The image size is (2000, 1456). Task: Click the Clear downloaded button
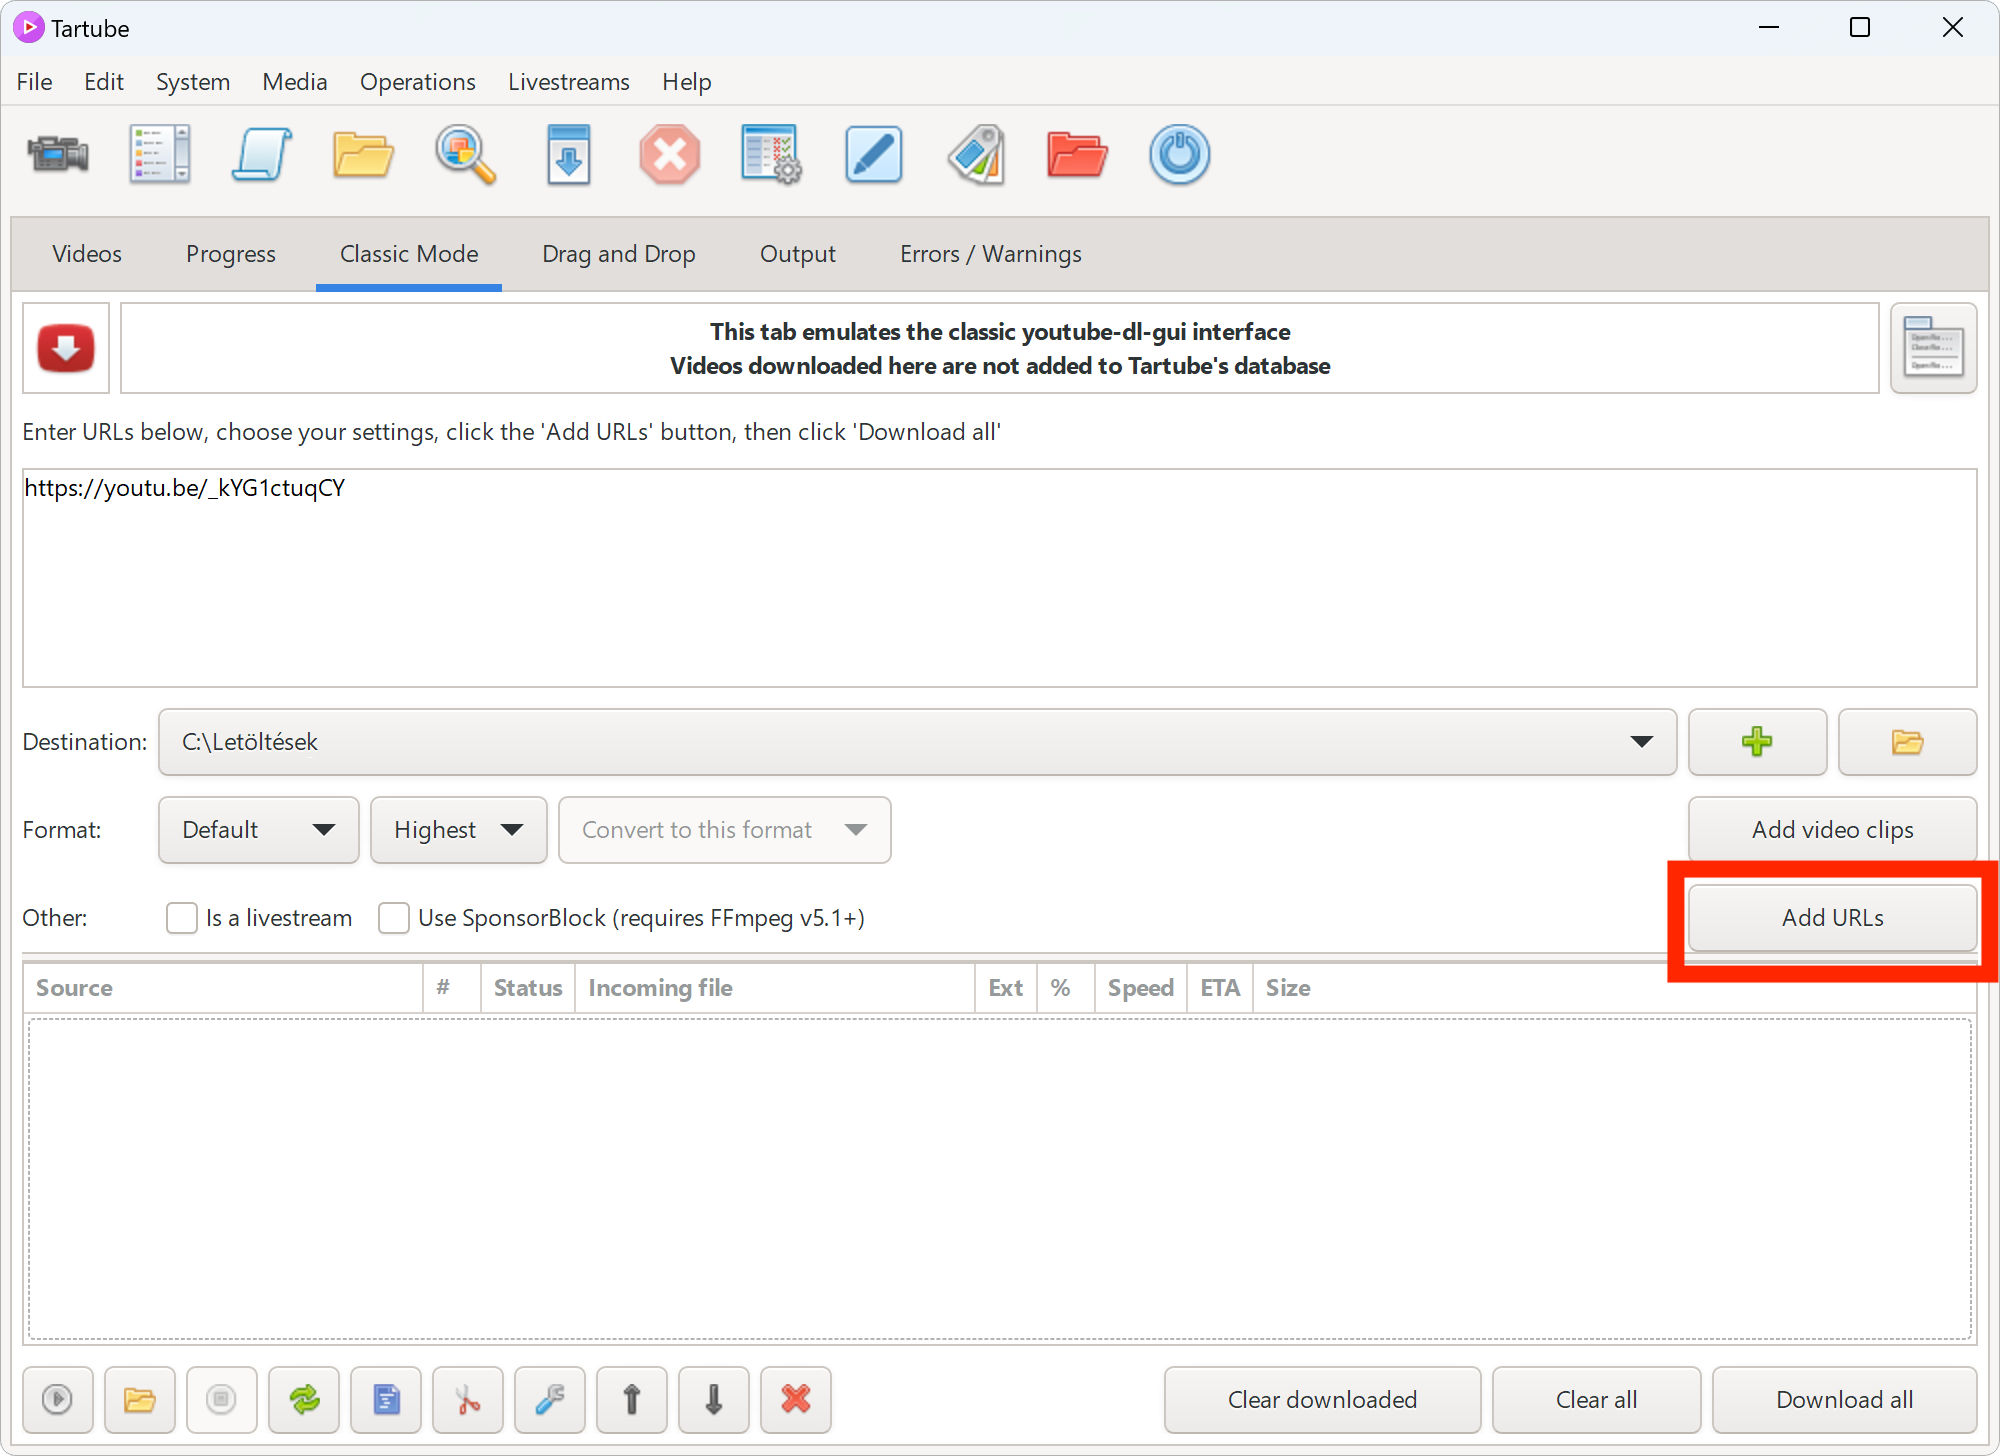1322,1400
